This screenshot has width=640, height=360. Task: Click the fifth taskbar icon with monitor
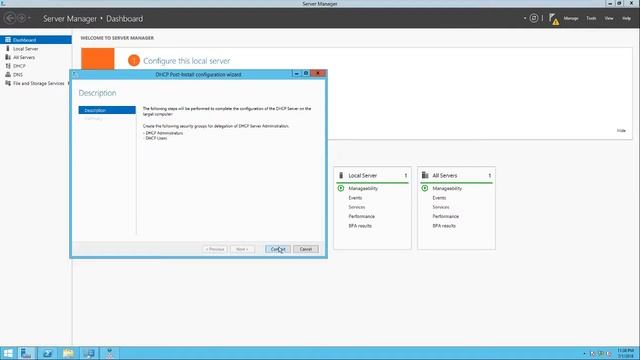pos(89,353)
